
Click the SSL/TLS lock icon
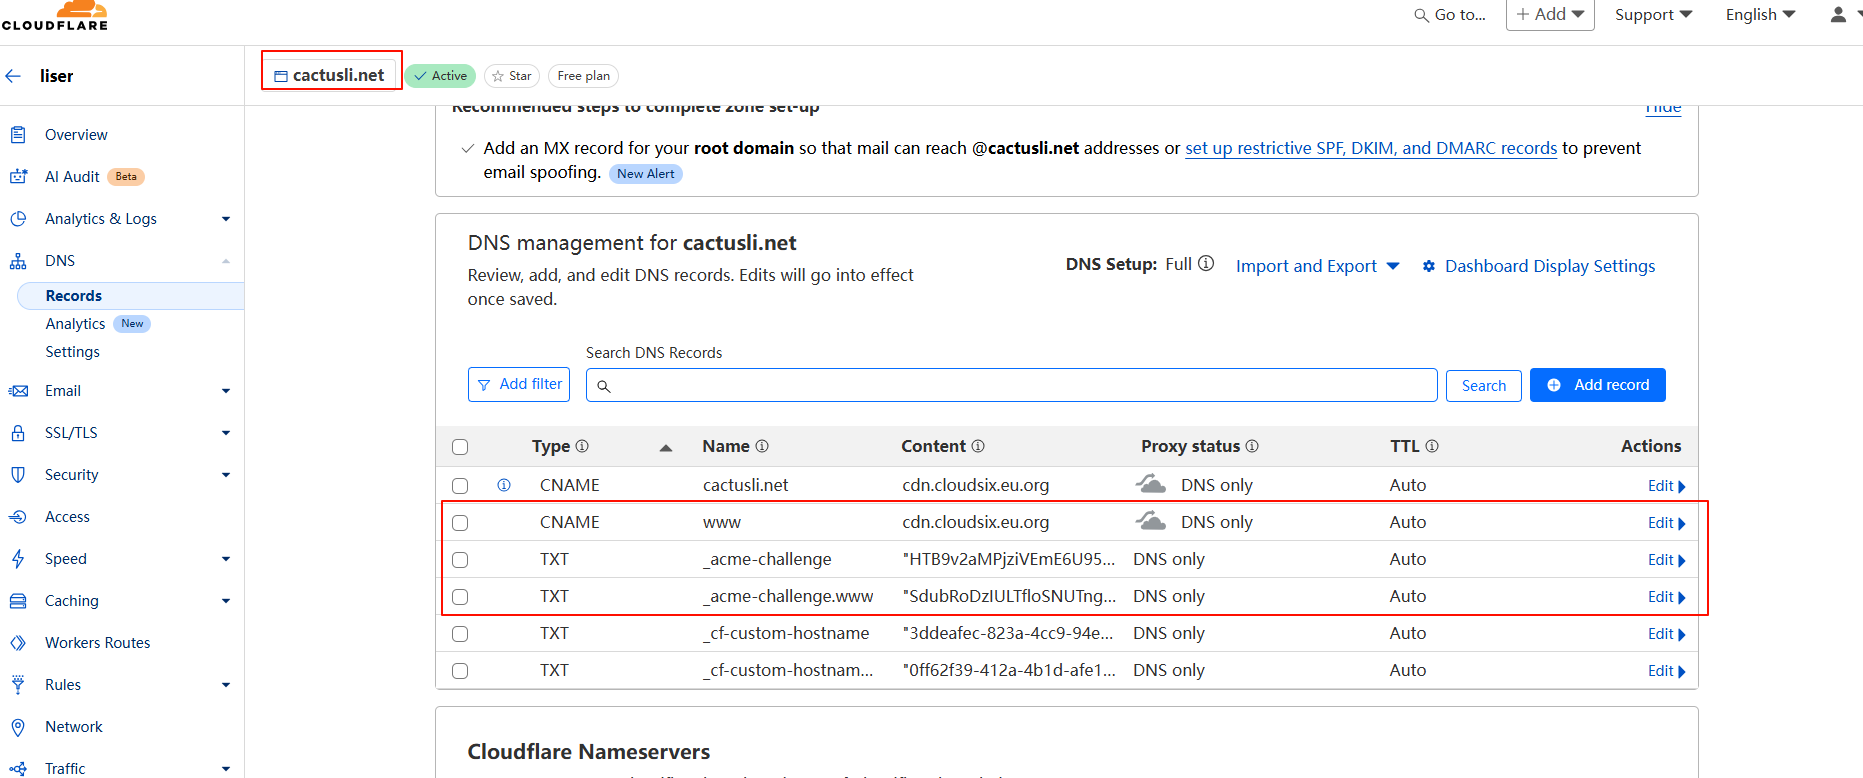pos(18,433)
